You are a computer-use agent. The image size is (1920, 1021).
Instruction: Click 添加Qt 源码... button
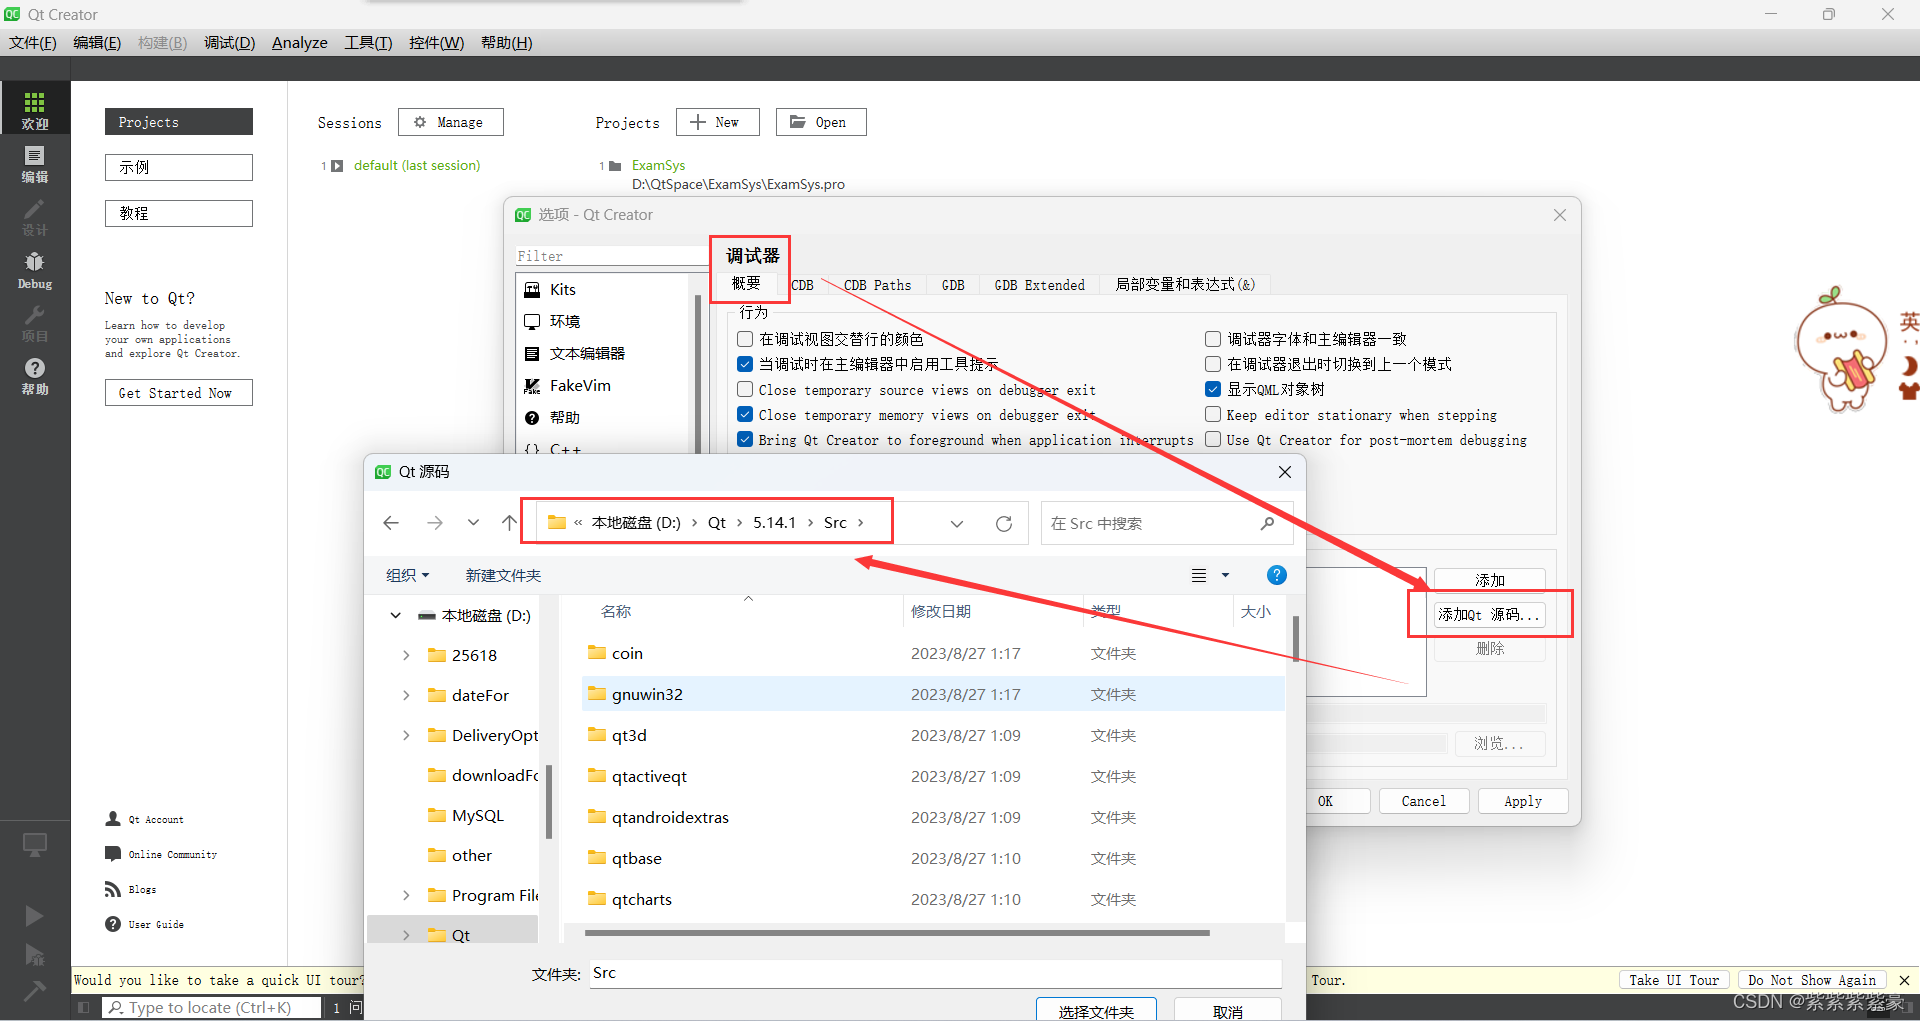click(1489, 614)
